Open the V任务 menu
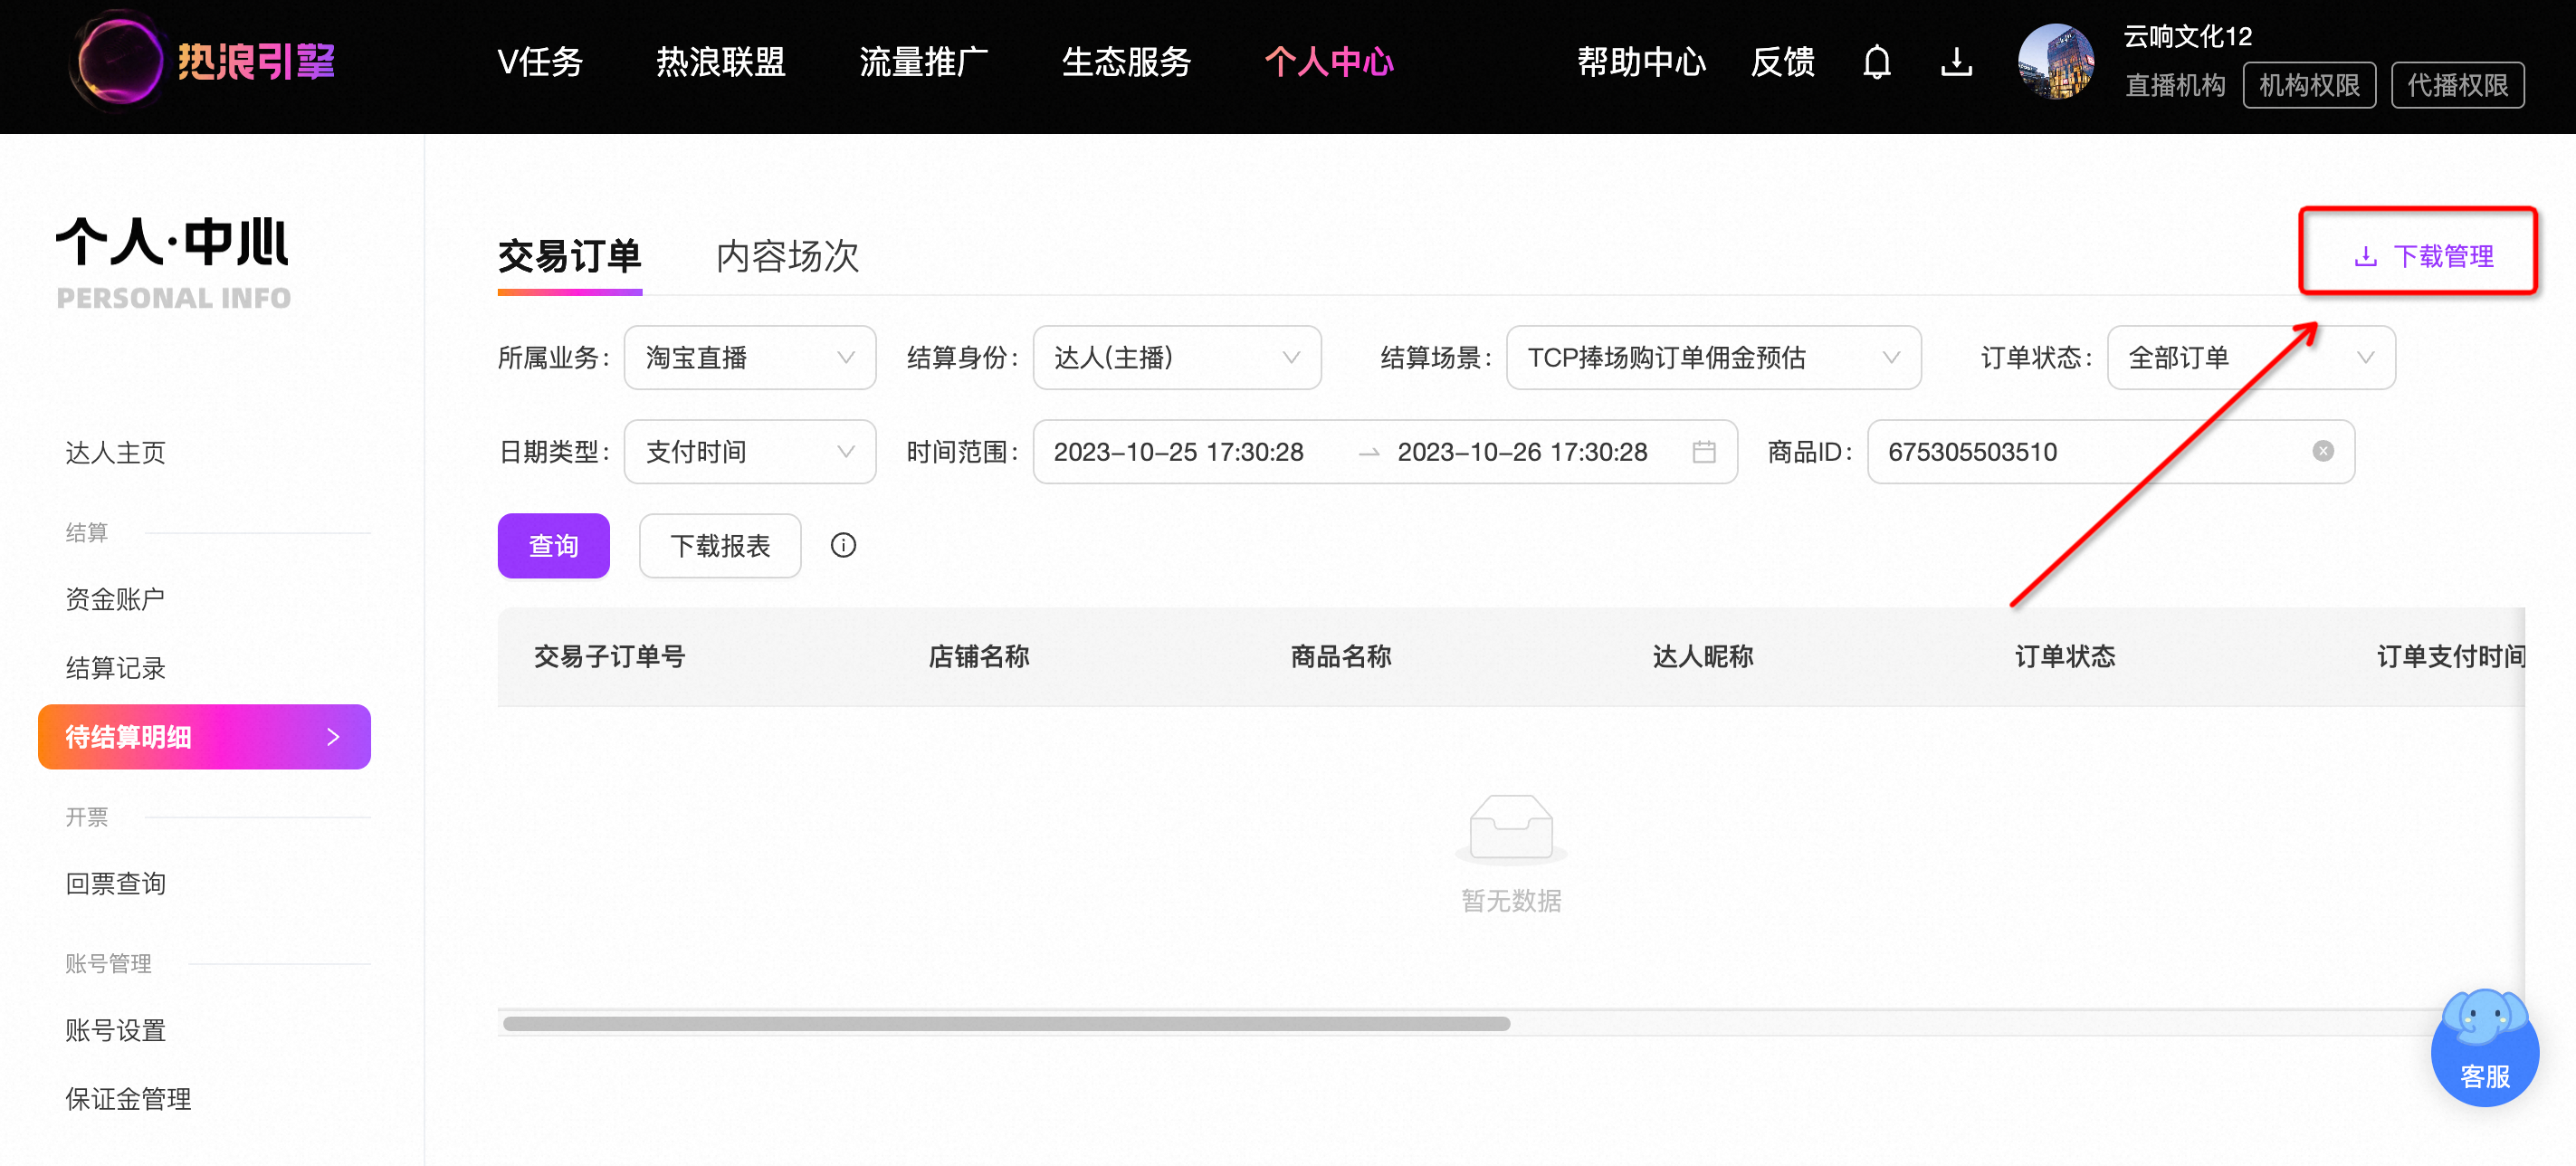2576x1166 pixels. [540, 62]
